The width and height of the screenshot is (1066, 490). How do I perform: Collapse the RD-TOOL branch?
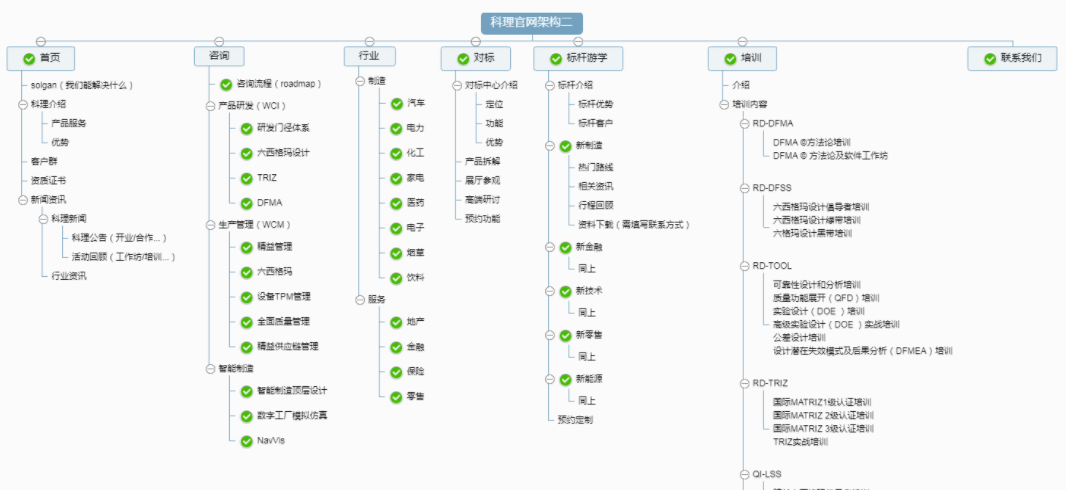pos(745,266)
